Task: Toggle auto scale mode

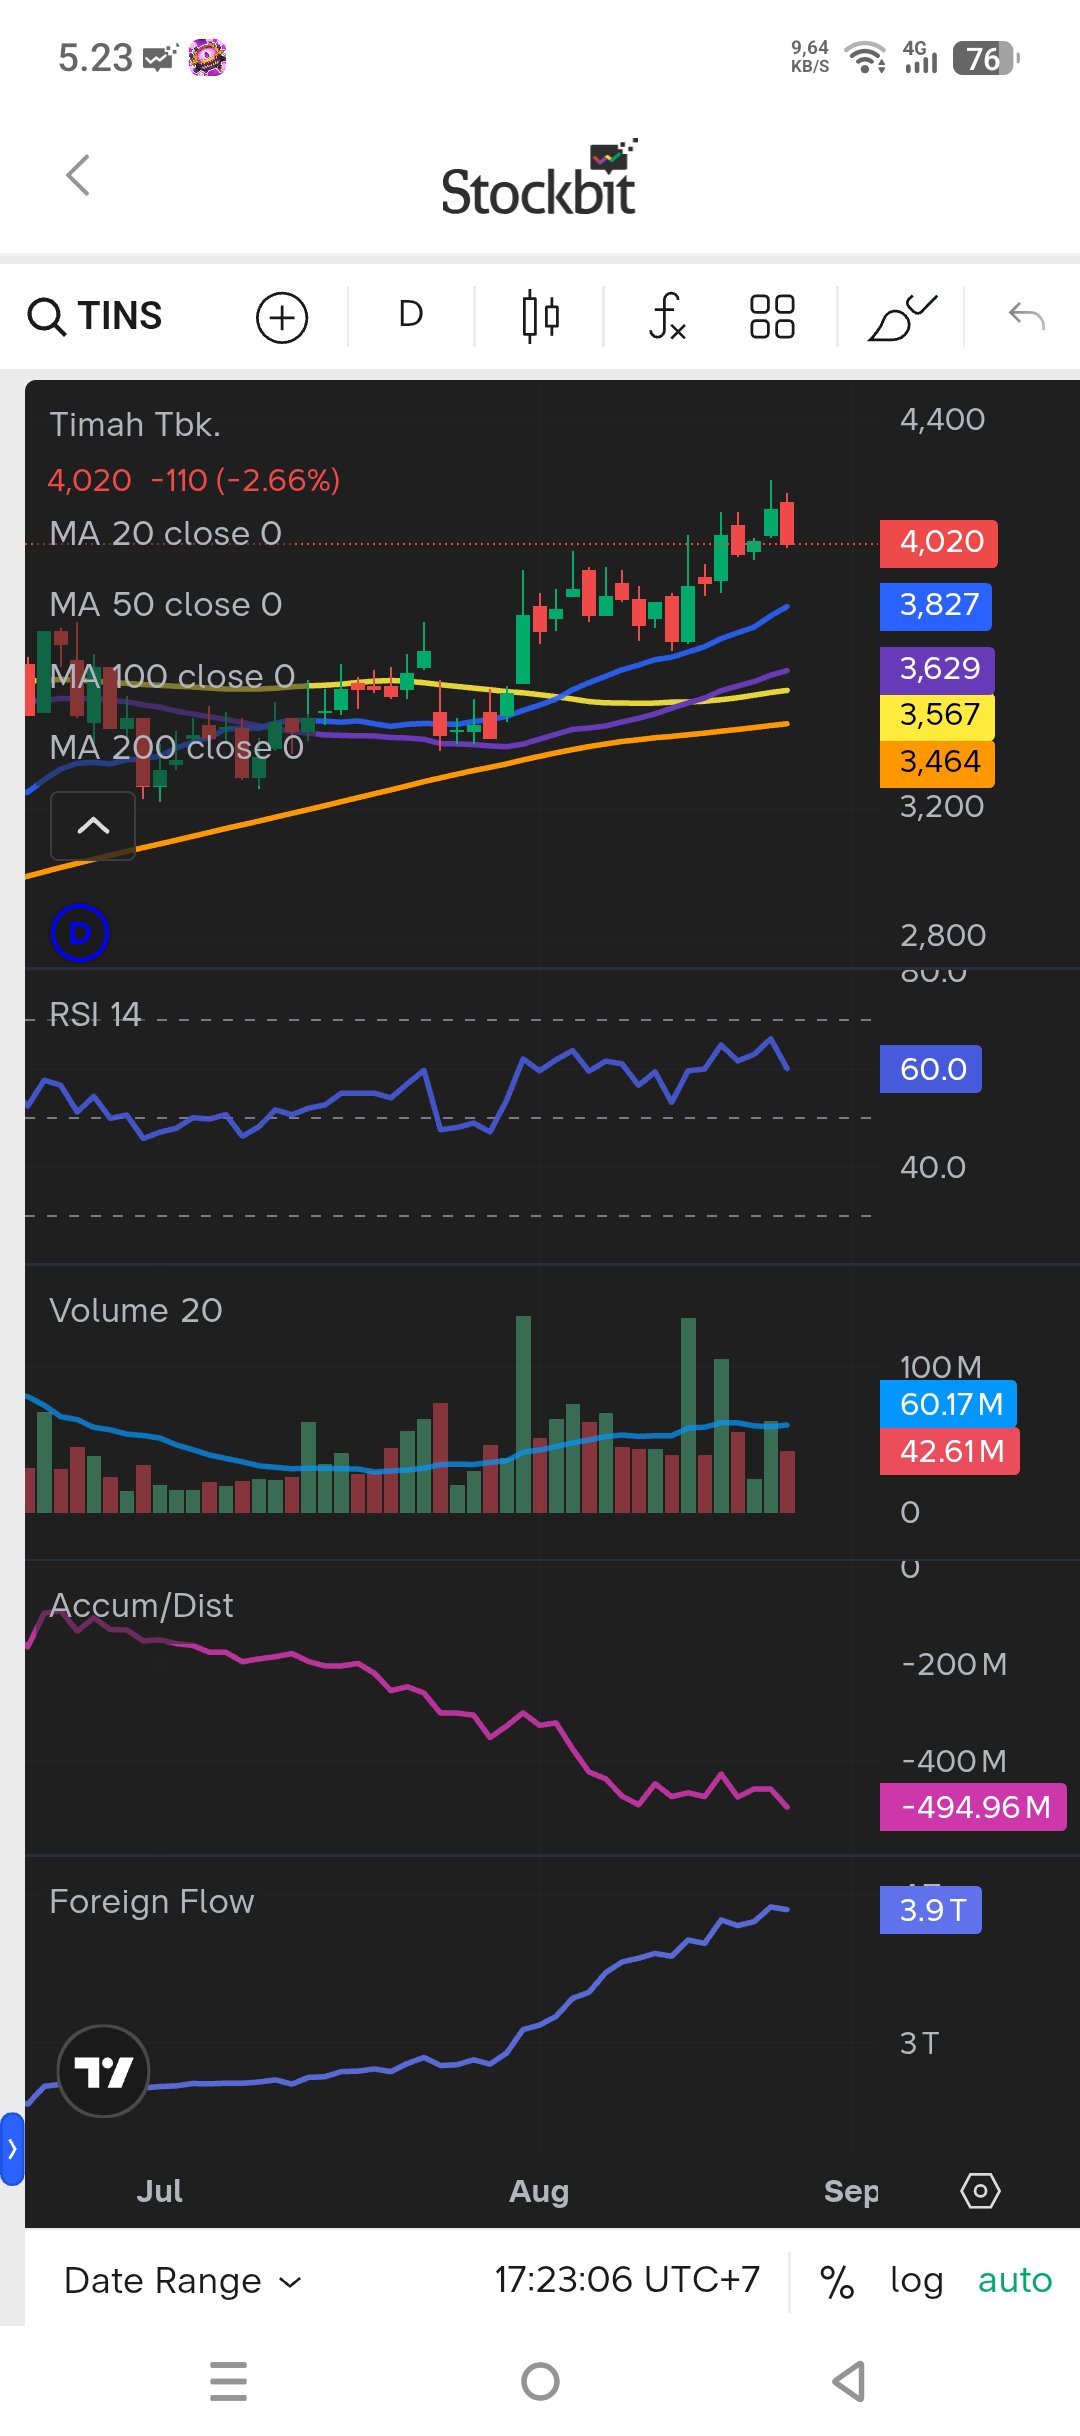Action: [x=1015, y=2280]
